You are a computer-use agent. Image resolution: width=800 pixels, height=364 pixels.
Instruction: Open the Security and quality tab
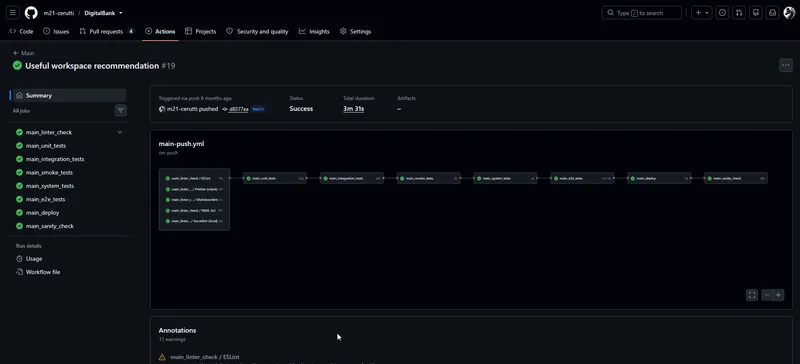[257, 31]
